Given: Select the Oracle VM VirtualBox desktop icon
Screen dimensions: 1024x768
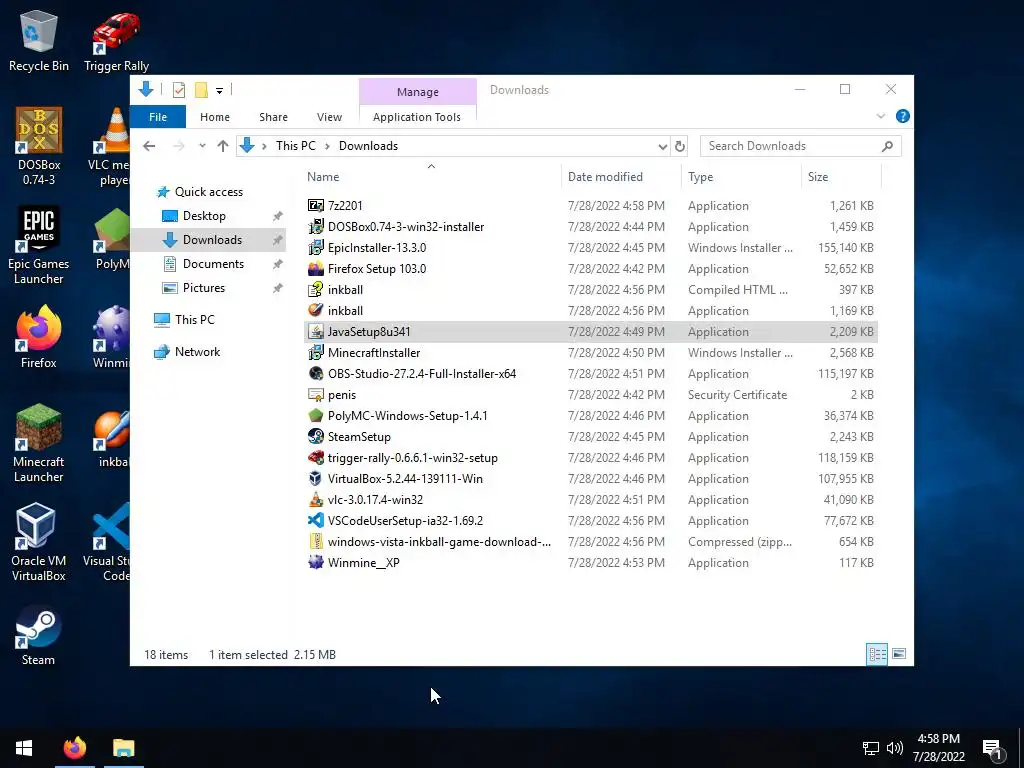Looking at the screenshot, I should (x=39, y=541).
